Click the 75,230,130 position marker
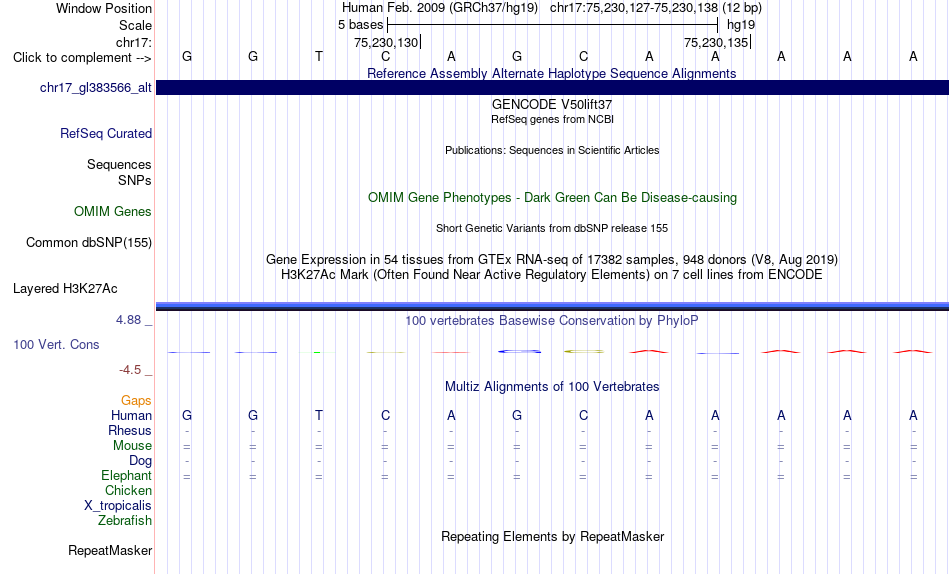The image size is (950, 574). (387, 42)
